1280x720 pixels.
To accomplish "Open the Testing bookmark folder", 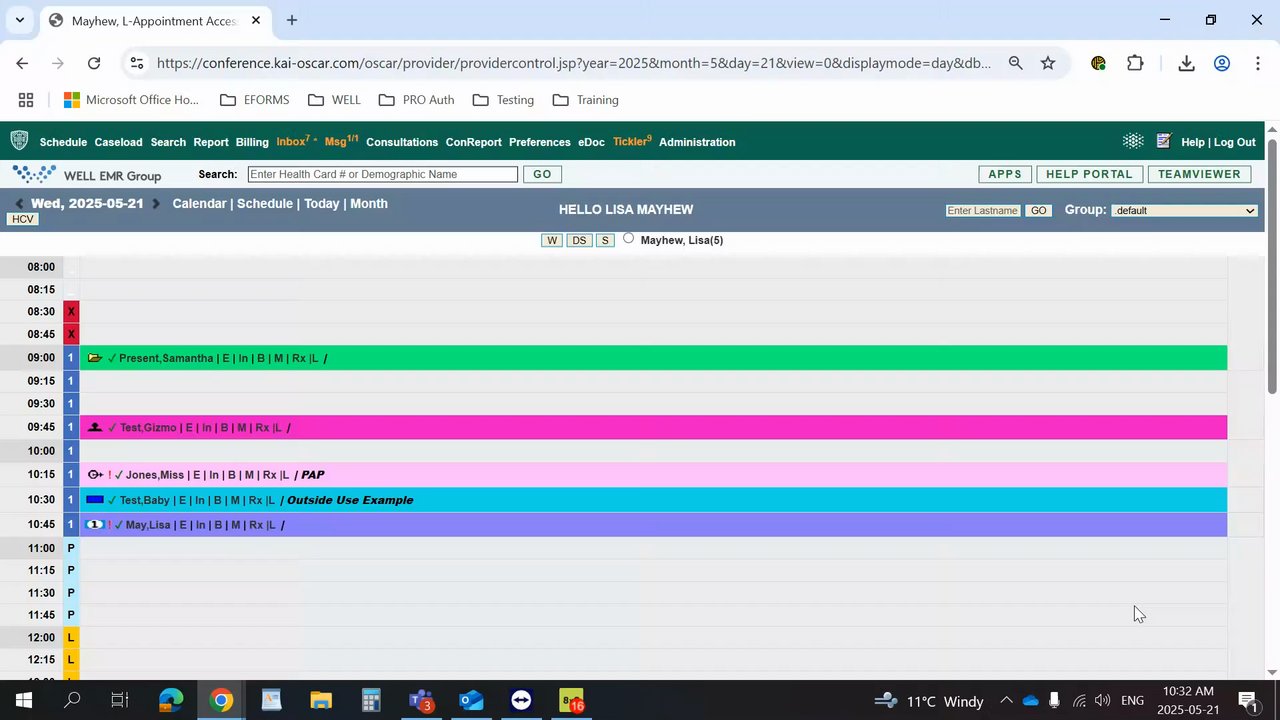I will coord(503,100).
